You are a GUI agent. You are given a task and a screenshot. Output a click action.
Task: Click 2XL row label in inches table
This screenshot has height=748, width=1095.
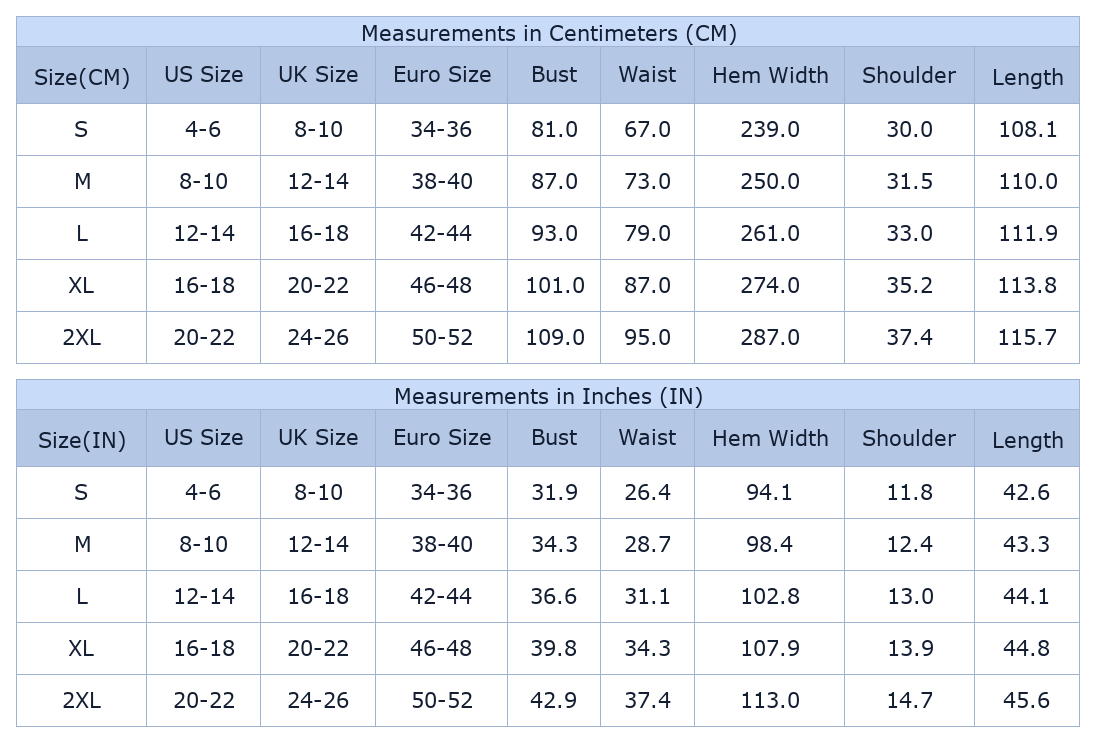81,701
